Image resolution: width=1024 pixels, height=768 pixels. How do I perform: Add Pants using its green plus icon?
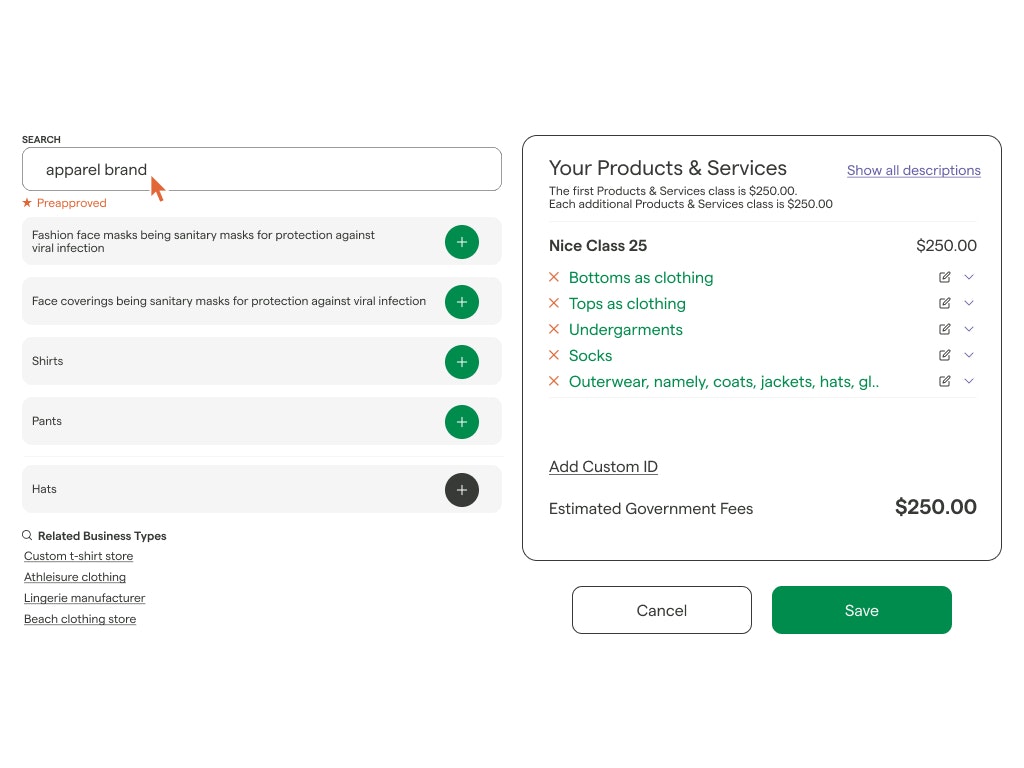pyautogui.click(x=462, y=422)
